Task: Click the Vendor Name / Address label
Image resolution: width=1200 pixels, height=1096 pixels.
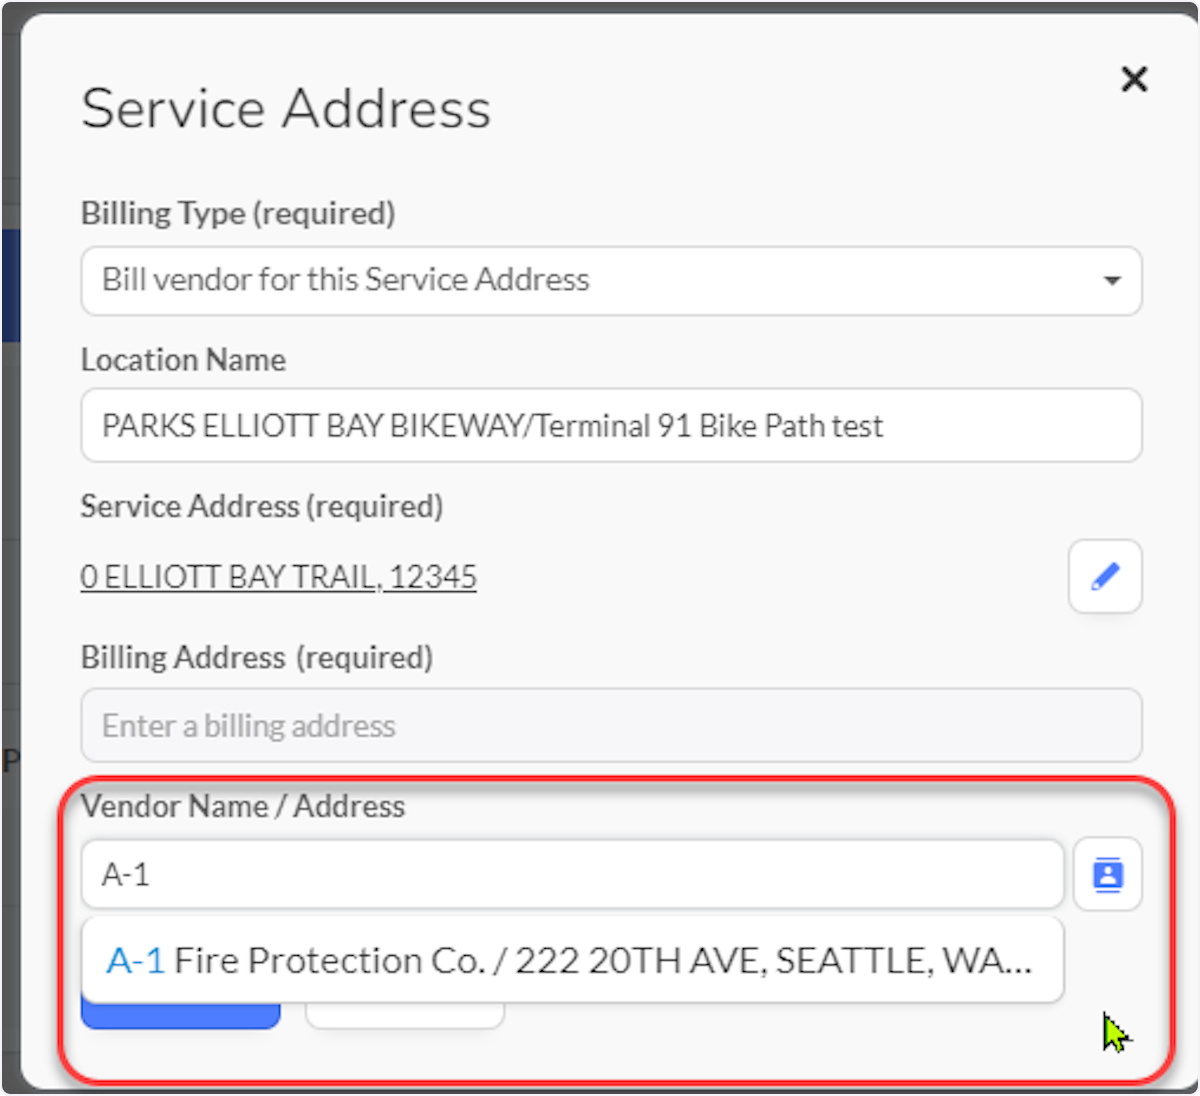Action: pyautogui.click(x=243, y=807)
